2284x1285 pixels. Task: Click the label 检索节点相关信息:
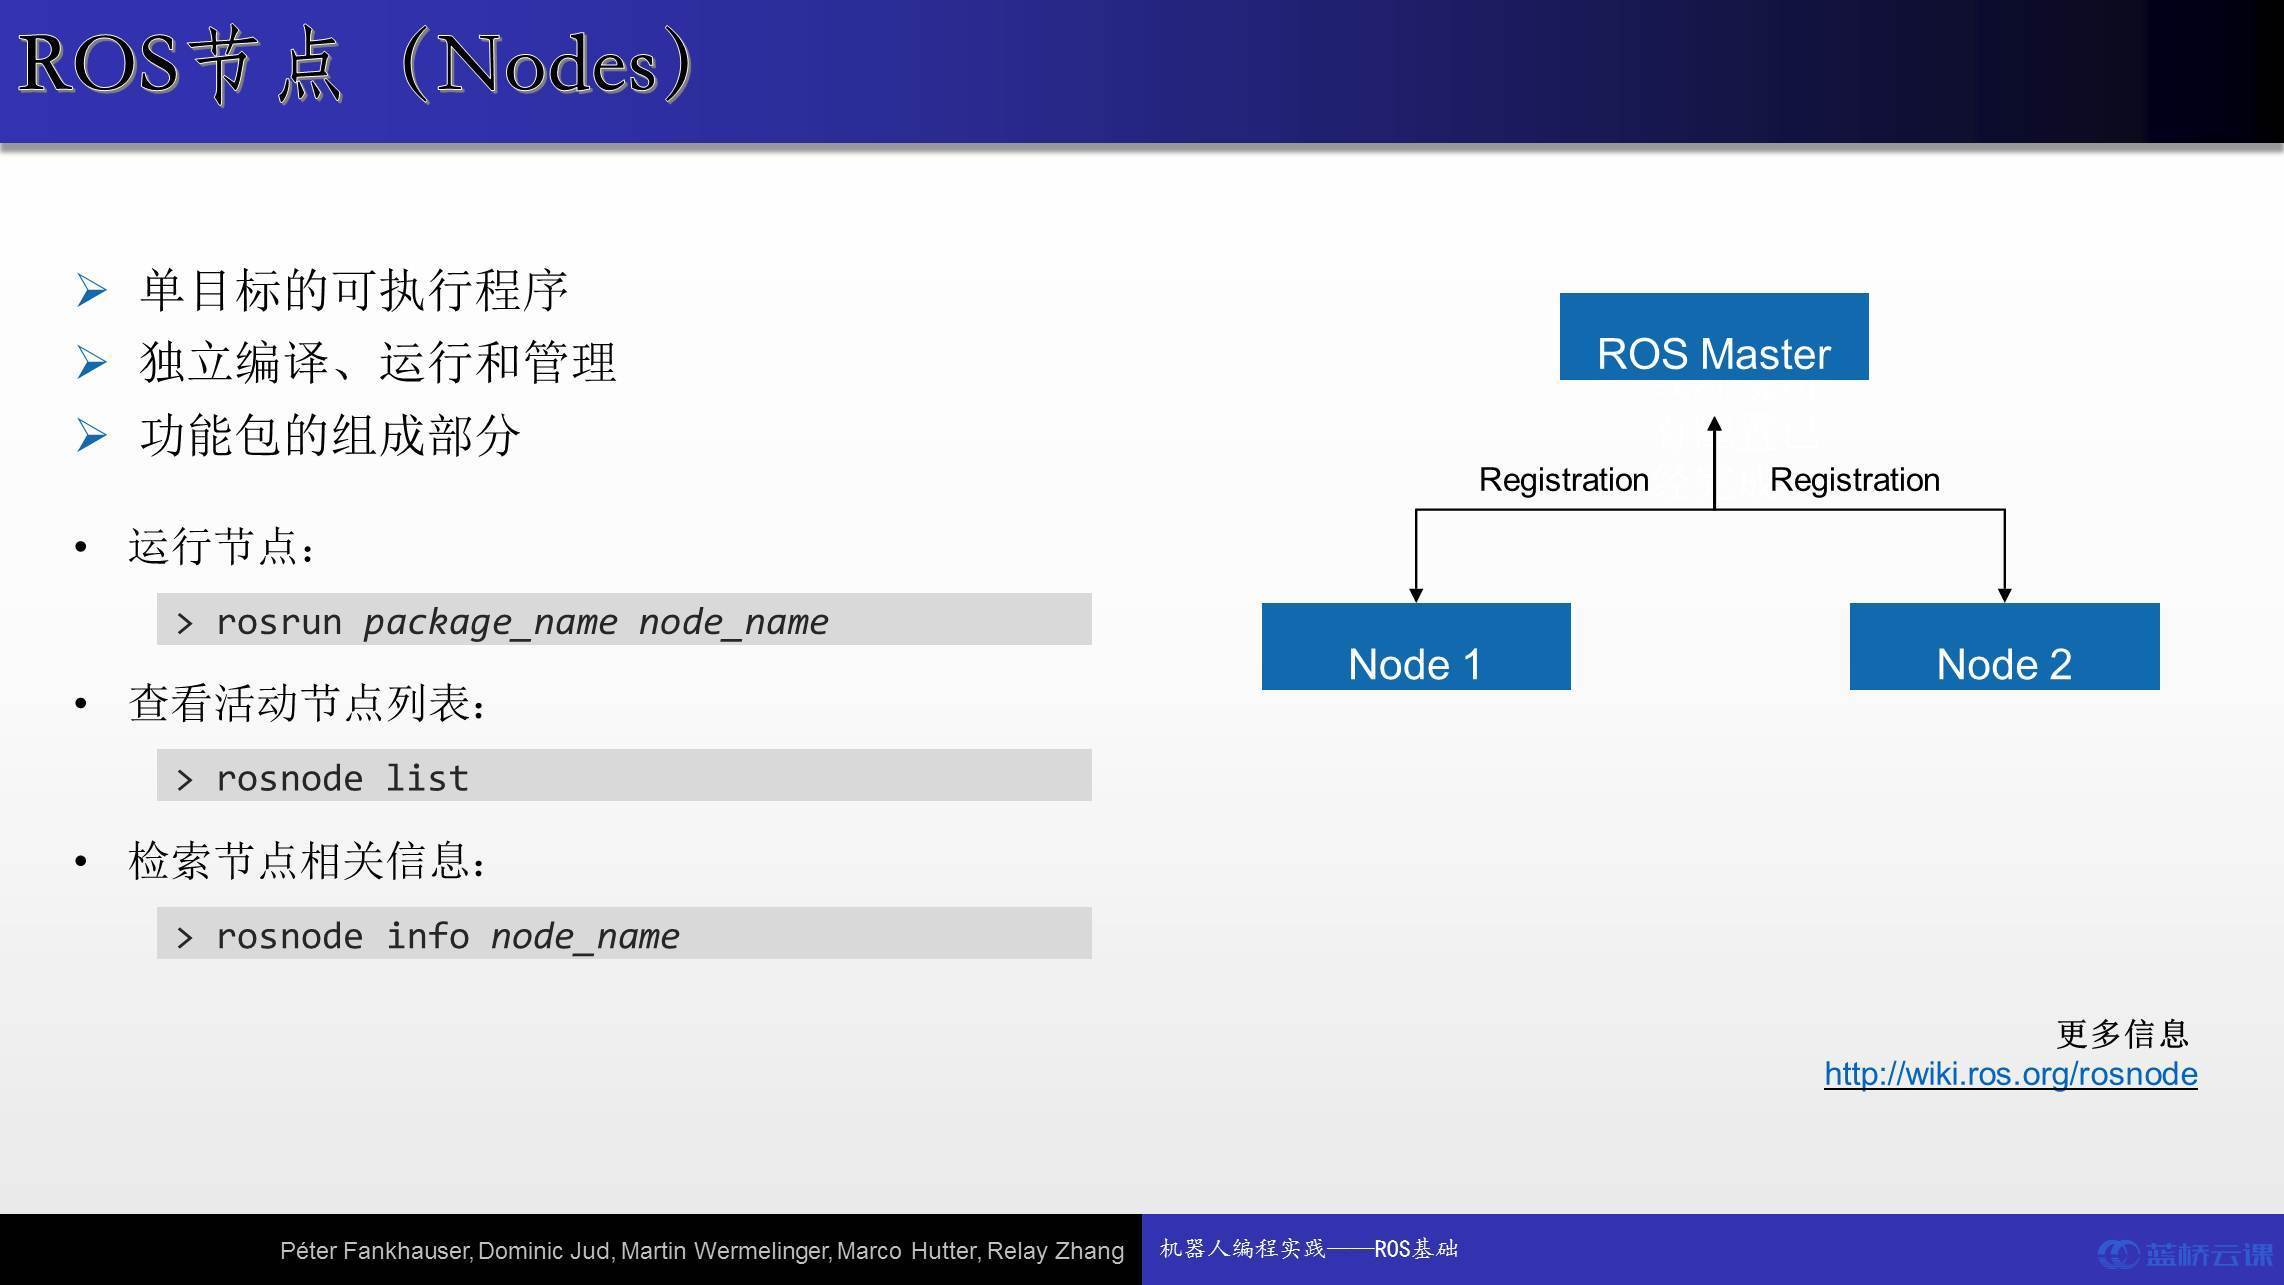pyautogui.click(x=308, y=861)
